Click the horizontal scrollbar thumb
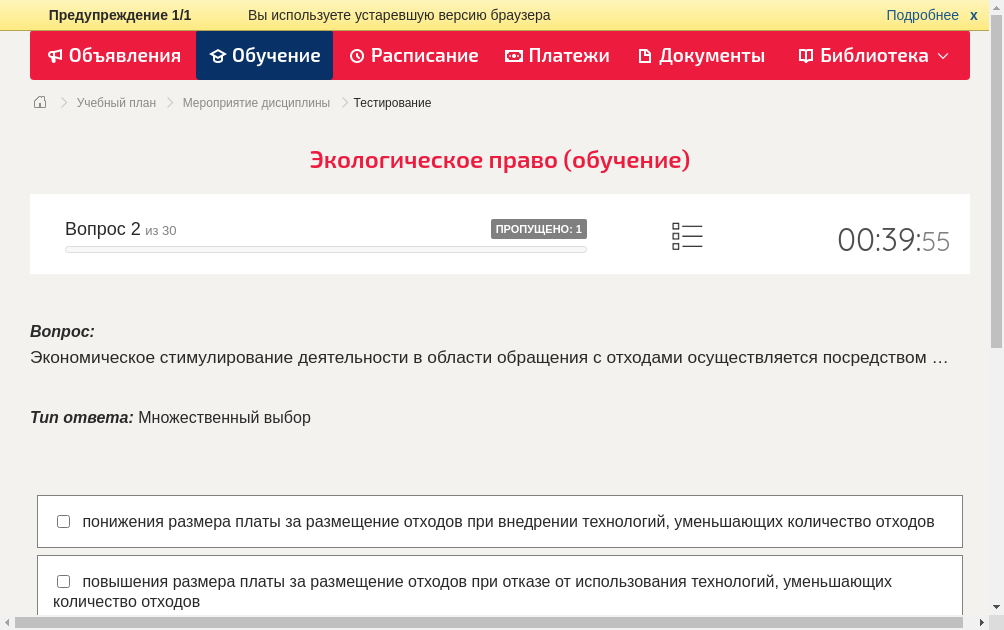 (x=489, y=622)
